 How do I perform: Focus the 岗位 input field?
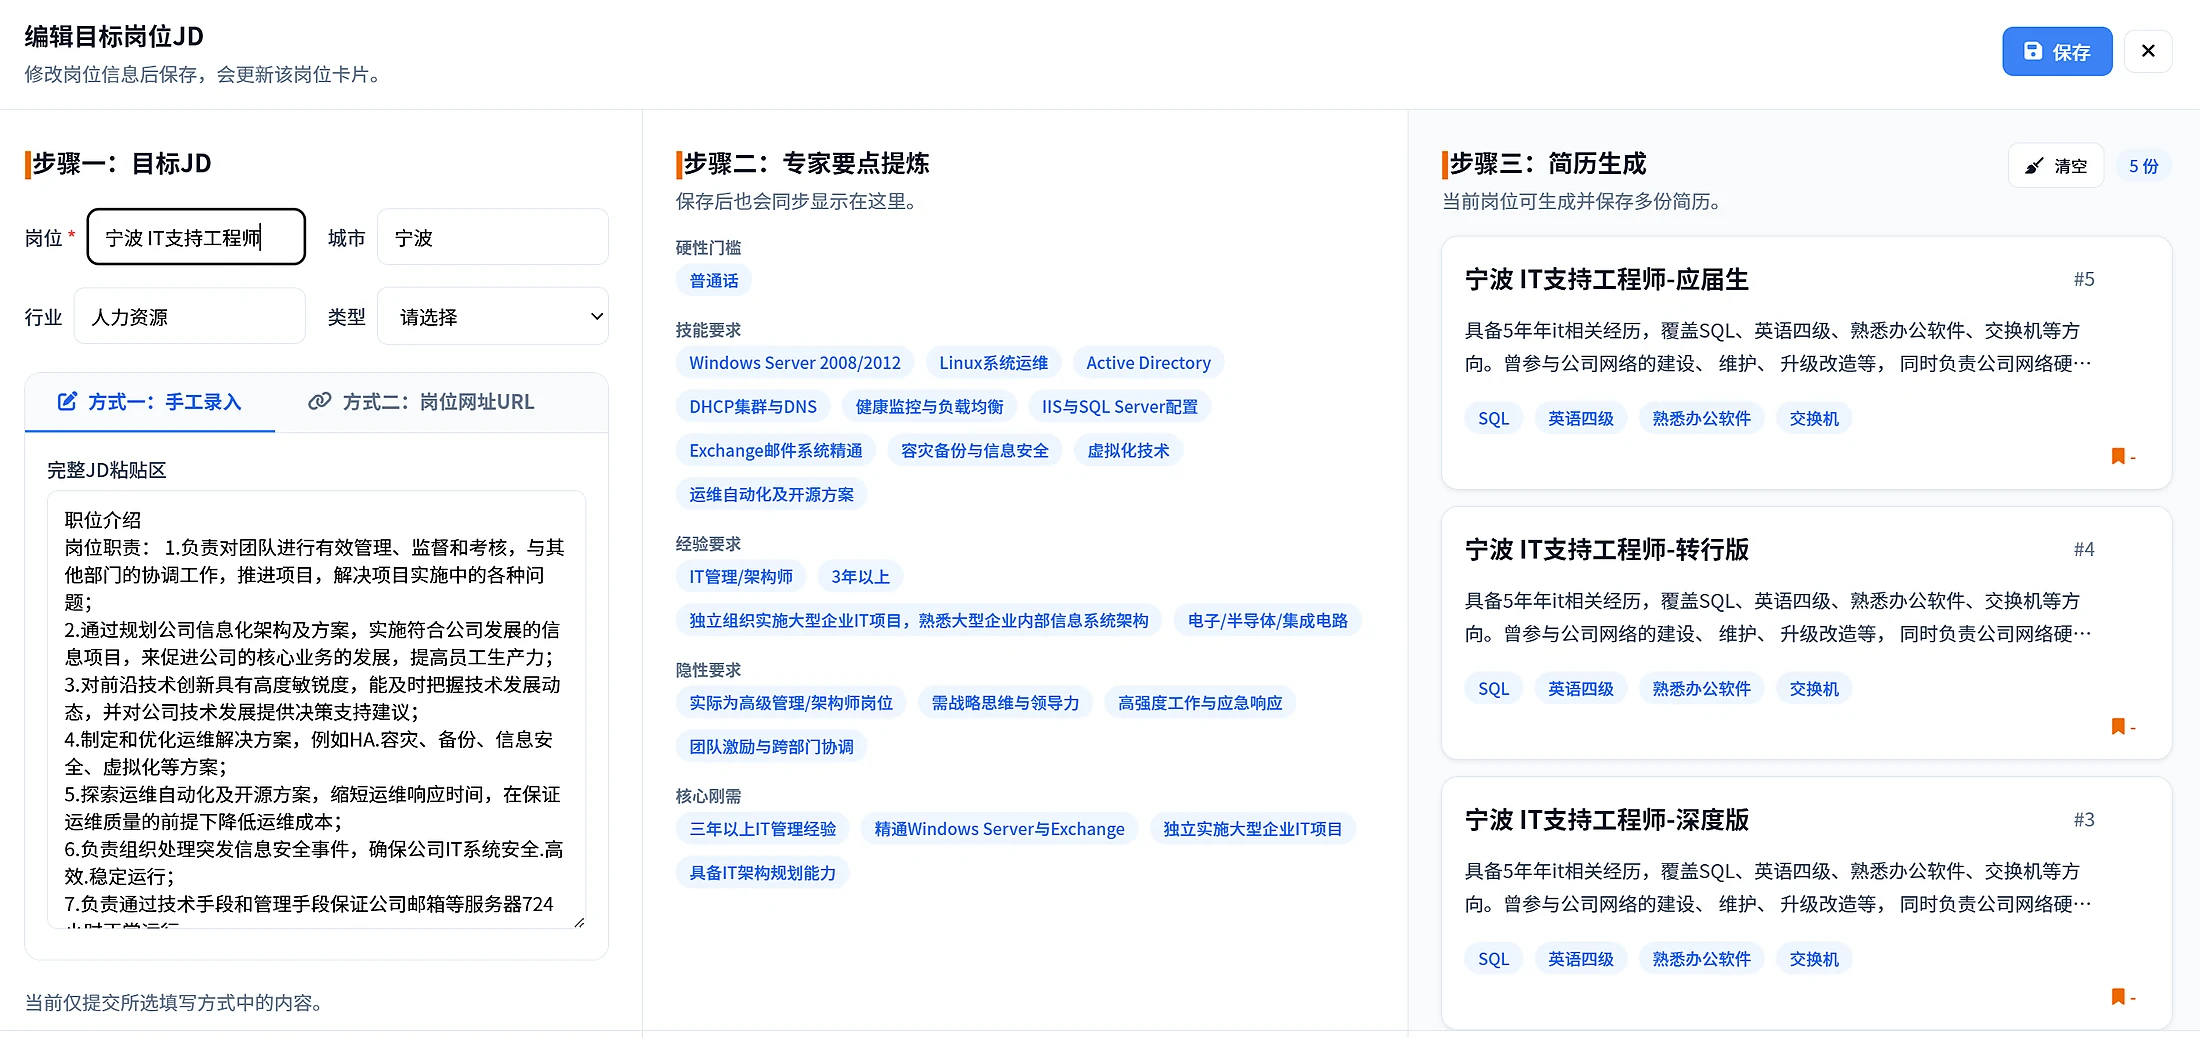(196, 237)
